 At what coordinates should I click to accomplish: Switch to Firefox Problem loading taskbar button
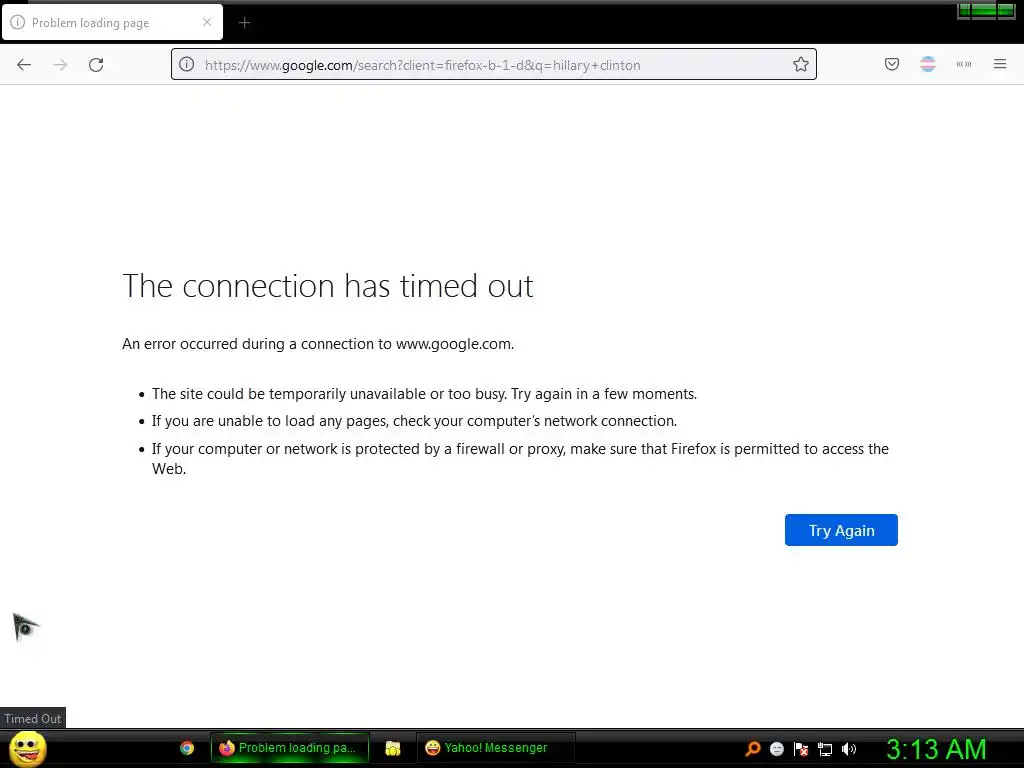290,748
